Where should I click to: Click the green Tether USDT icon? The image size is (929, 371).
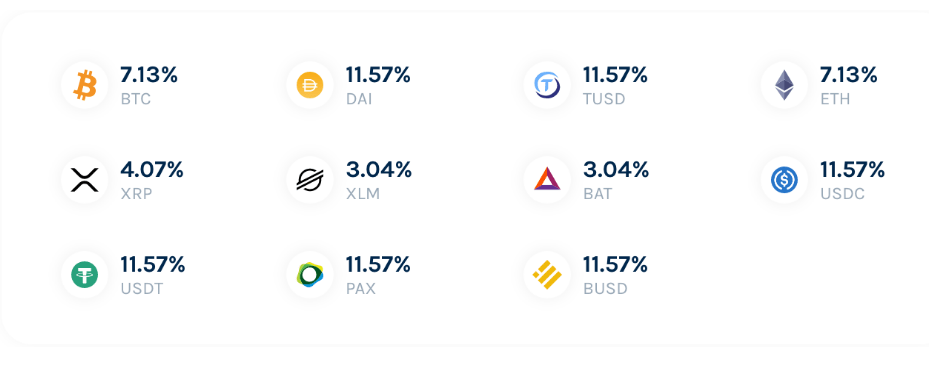85,274
